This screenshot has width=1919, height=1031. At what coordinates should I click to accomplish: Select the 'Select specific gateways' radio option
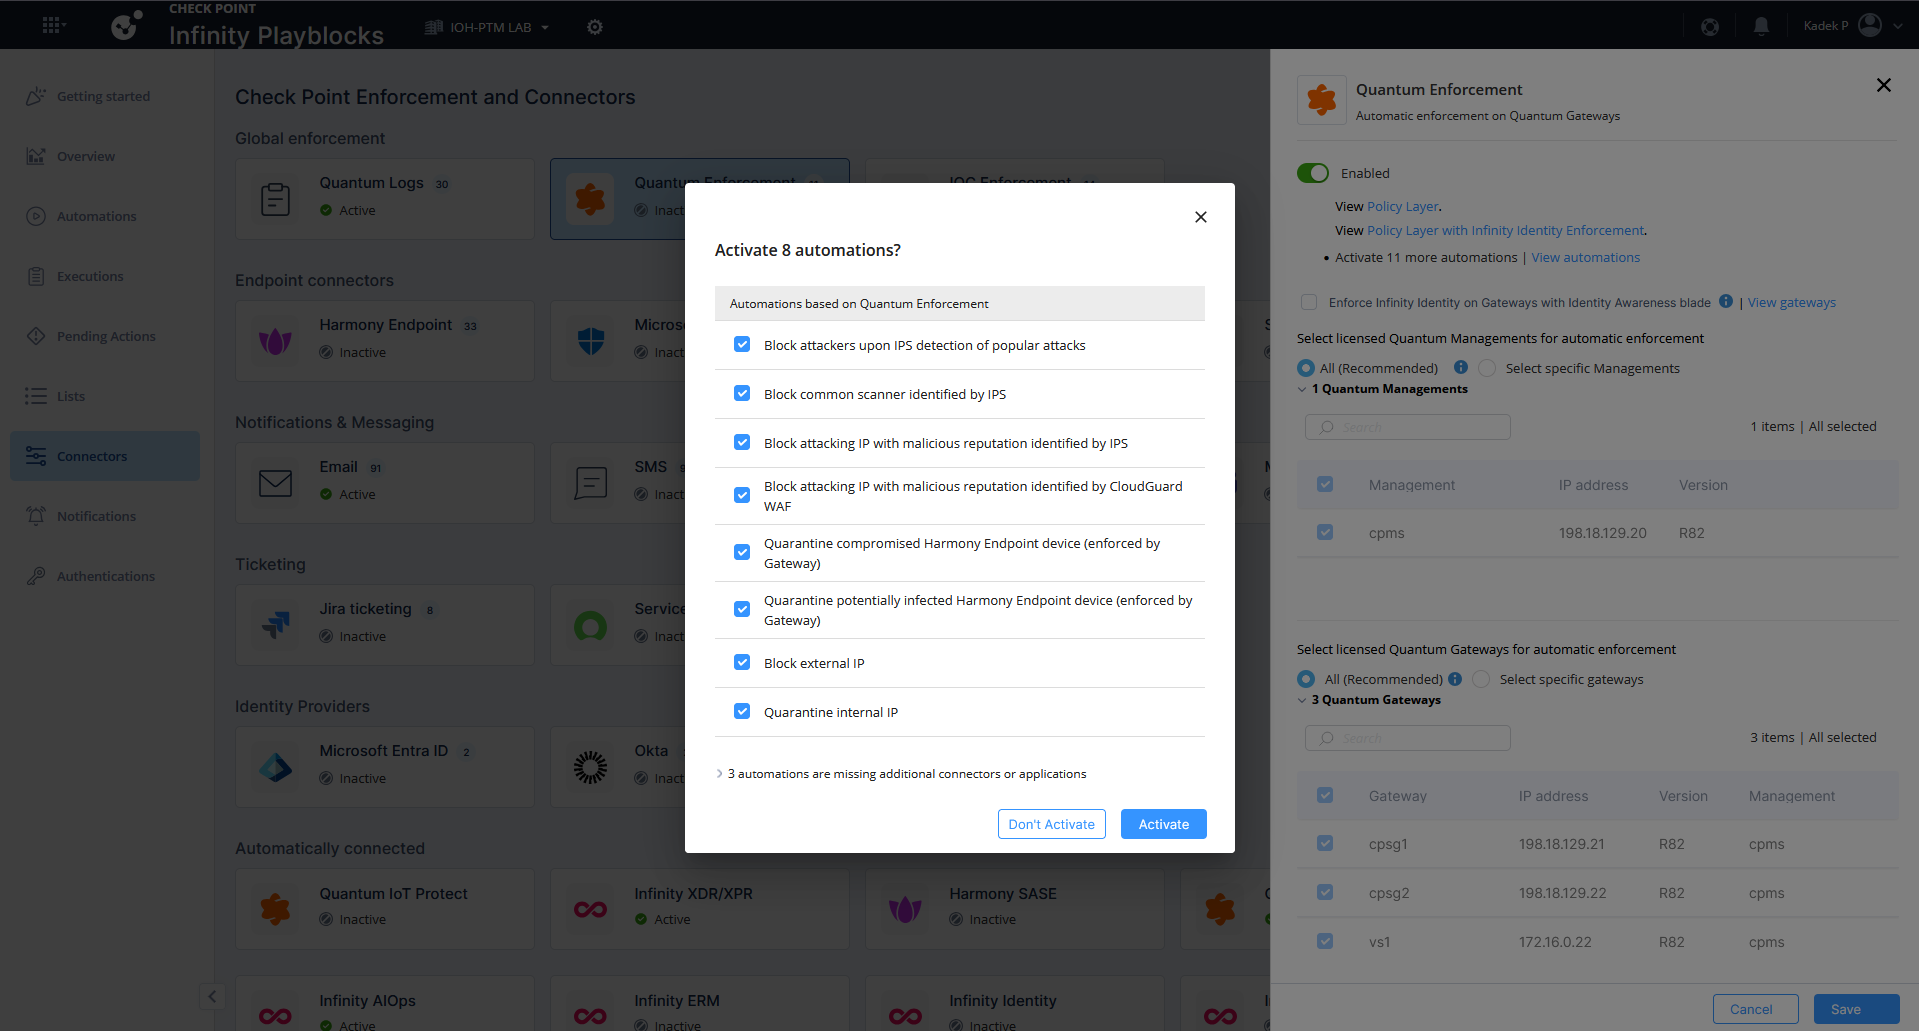1481,679
